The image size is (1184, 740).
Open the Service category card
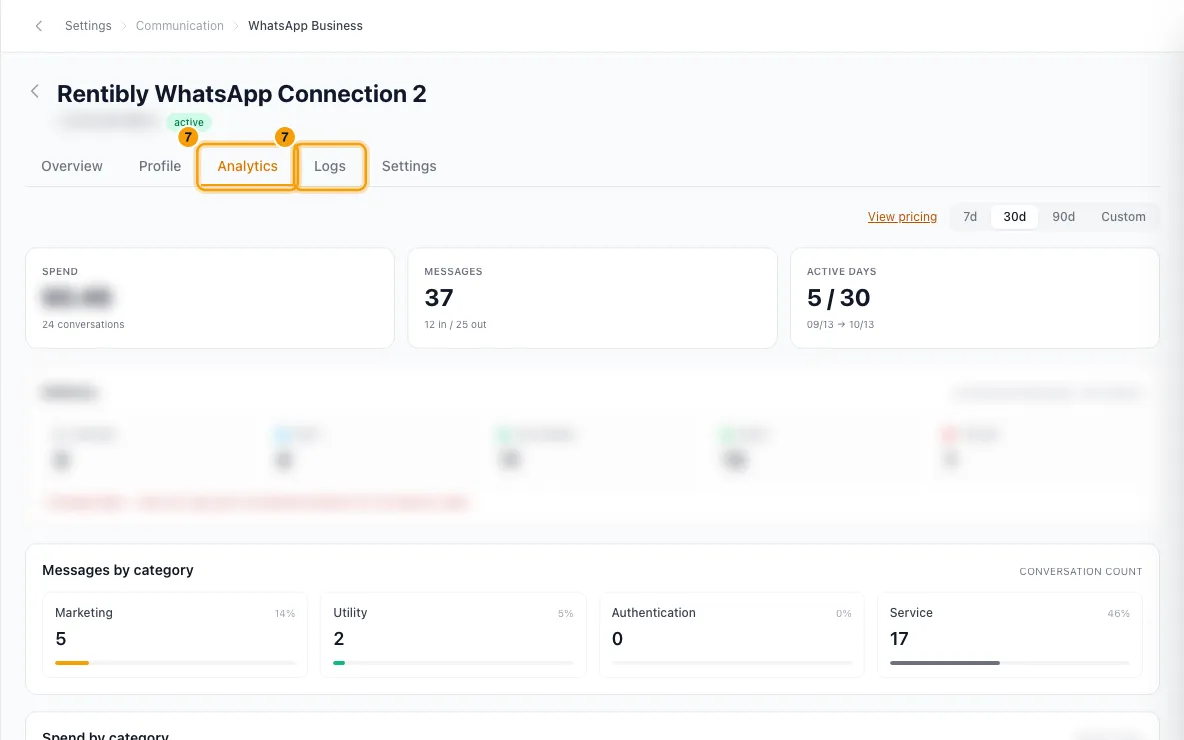point(1010,635)
